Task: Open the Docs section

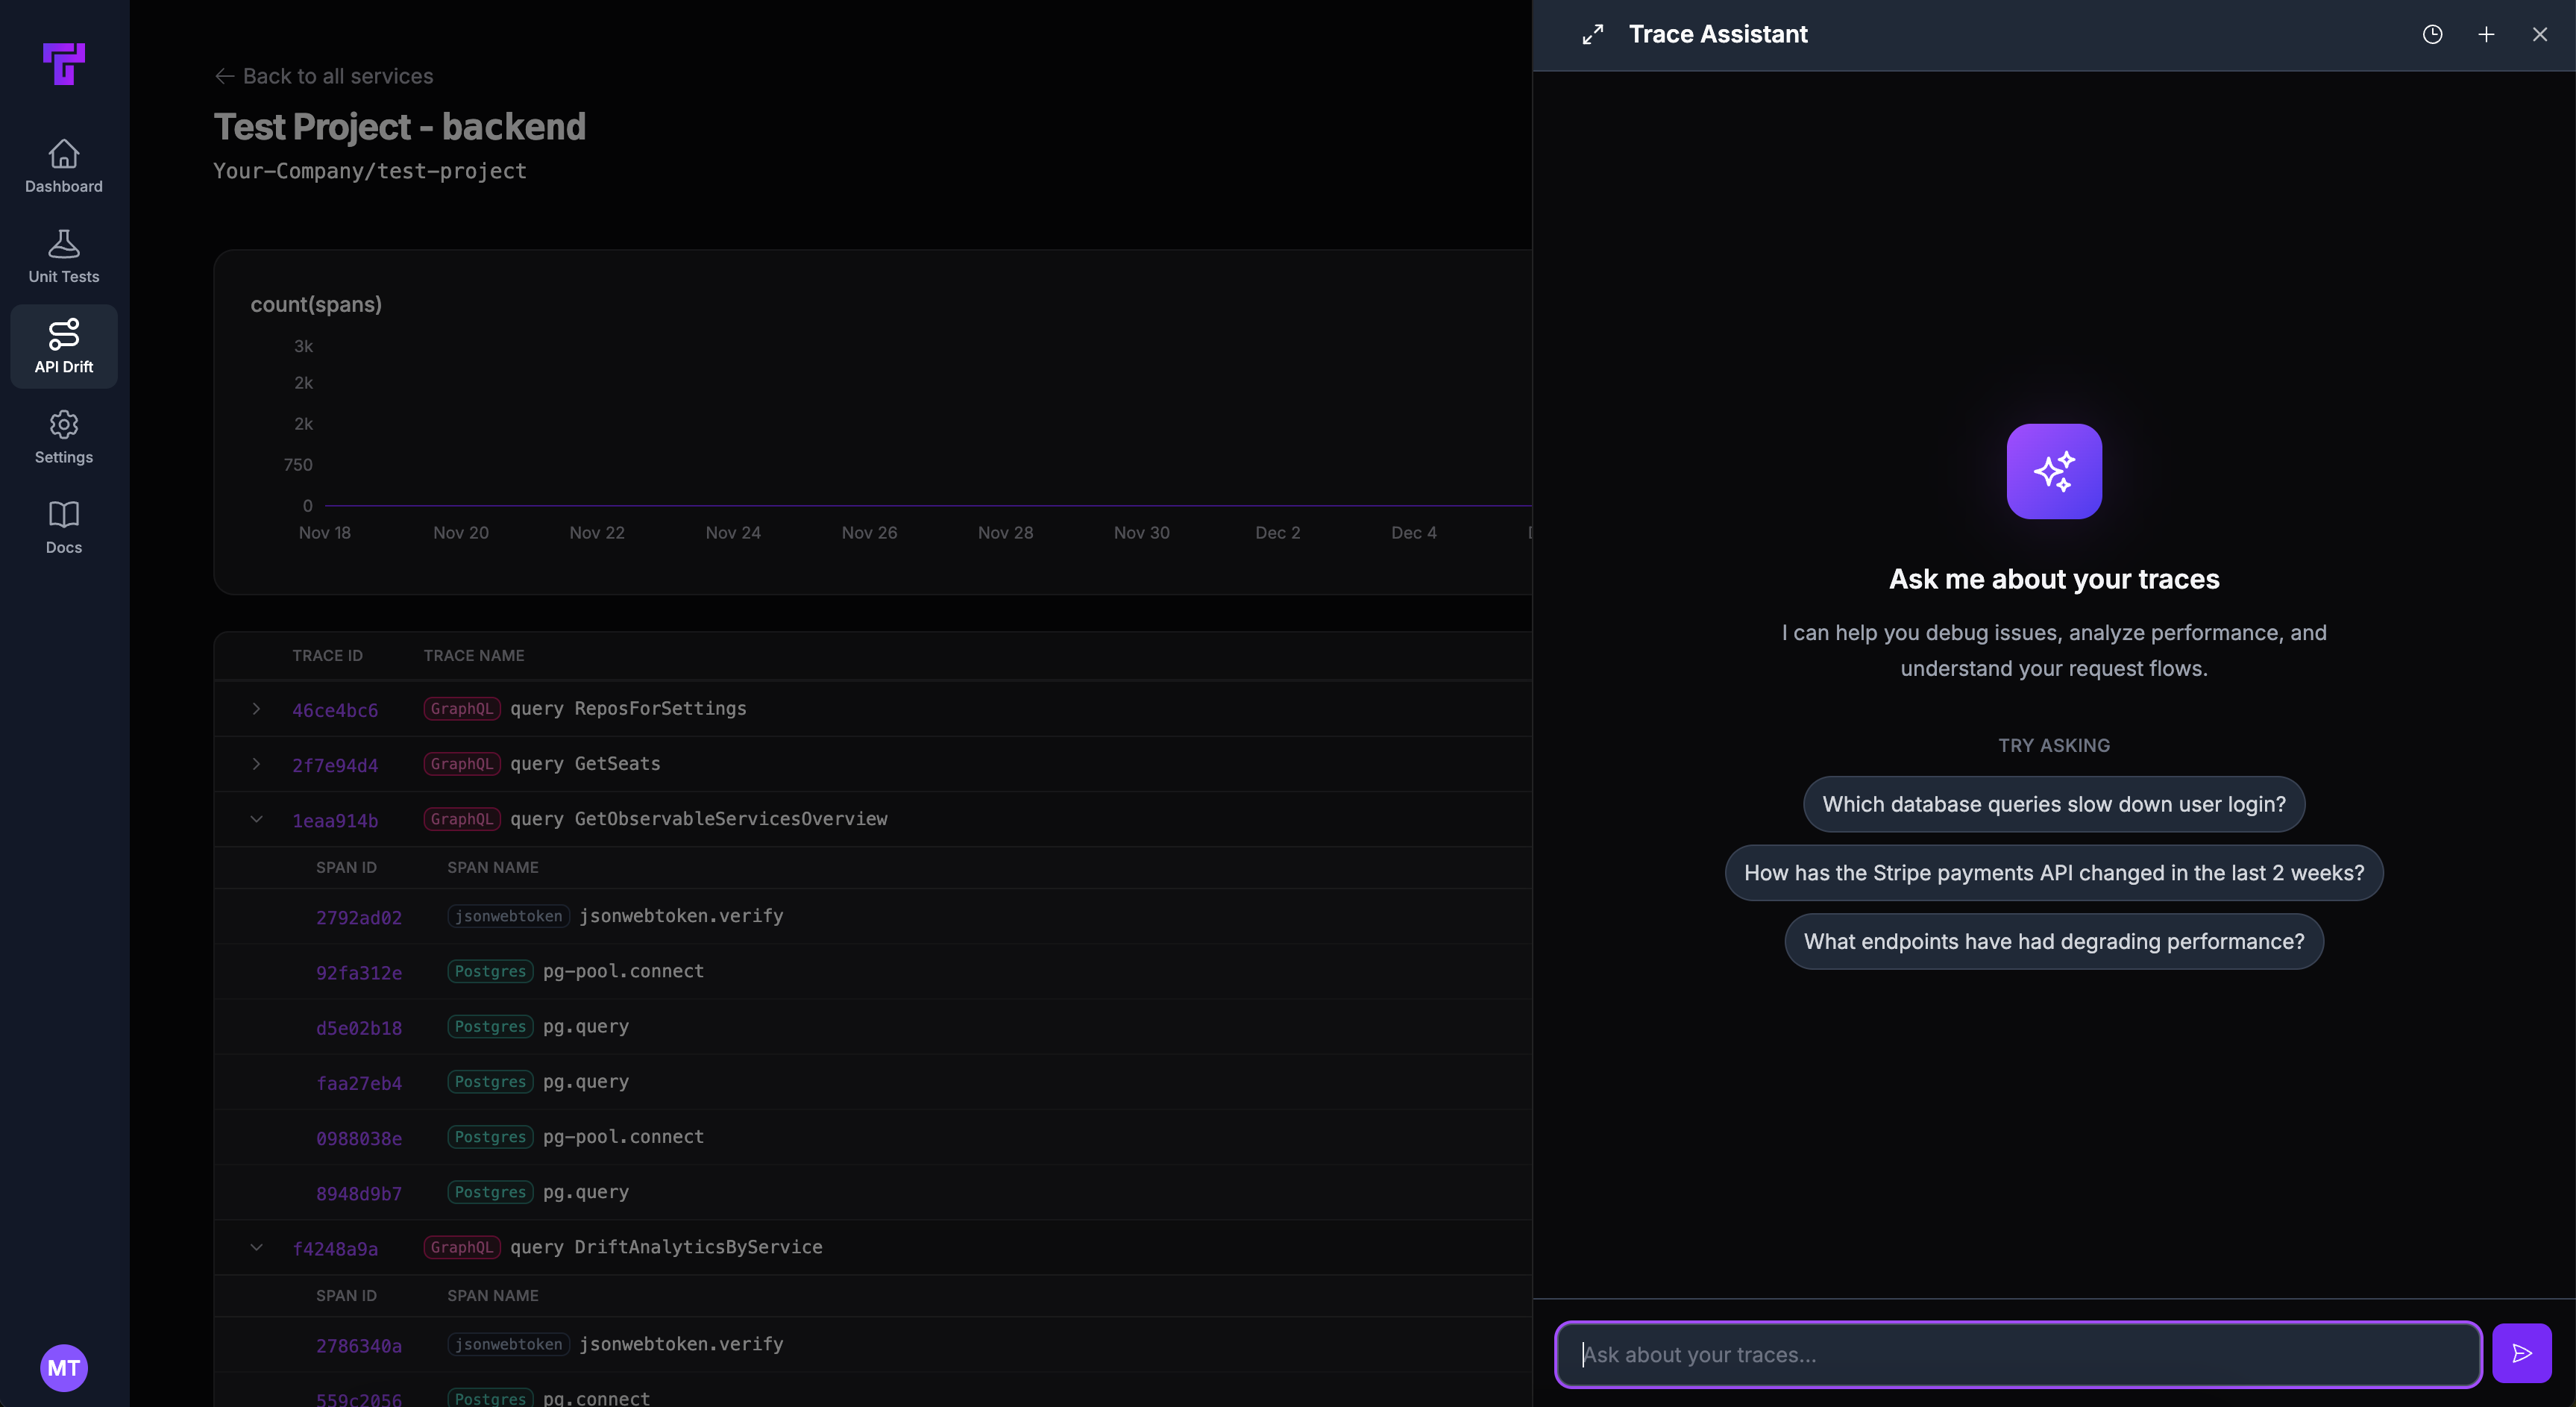Action: coord(63,527)
